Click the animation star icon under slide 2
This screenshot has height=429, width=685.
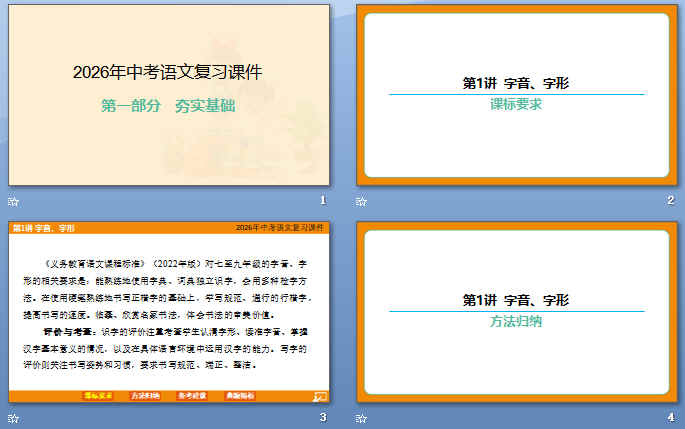[362, 202]
